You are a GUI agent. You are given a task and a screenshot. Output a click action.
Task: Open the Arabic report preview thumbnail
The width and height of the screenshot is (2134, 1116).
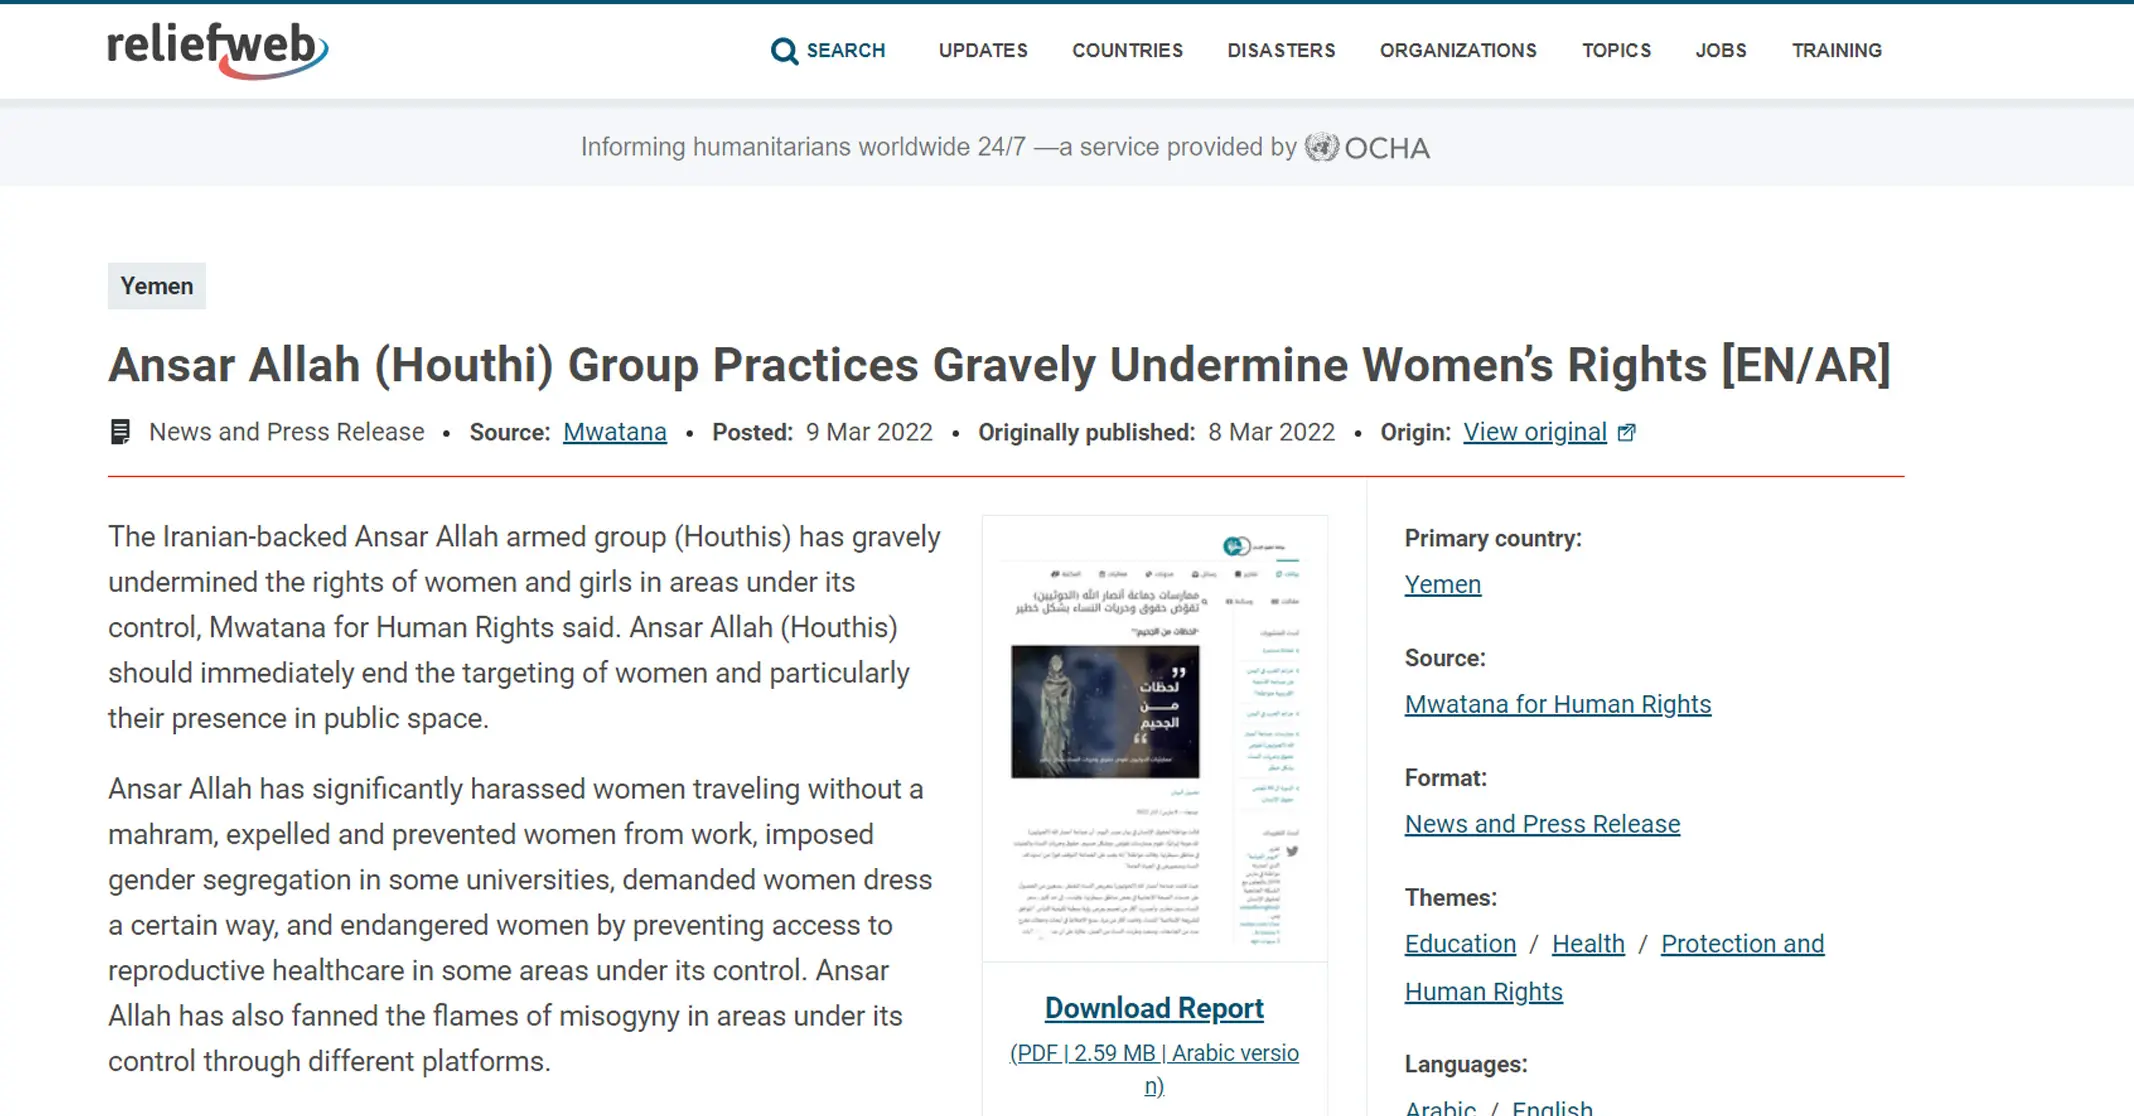(x=1155, y=738)
